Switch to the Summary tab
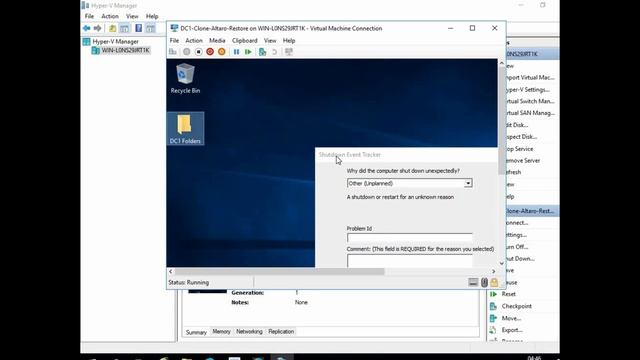Screen dimensions: 640x360 [196, 332]
